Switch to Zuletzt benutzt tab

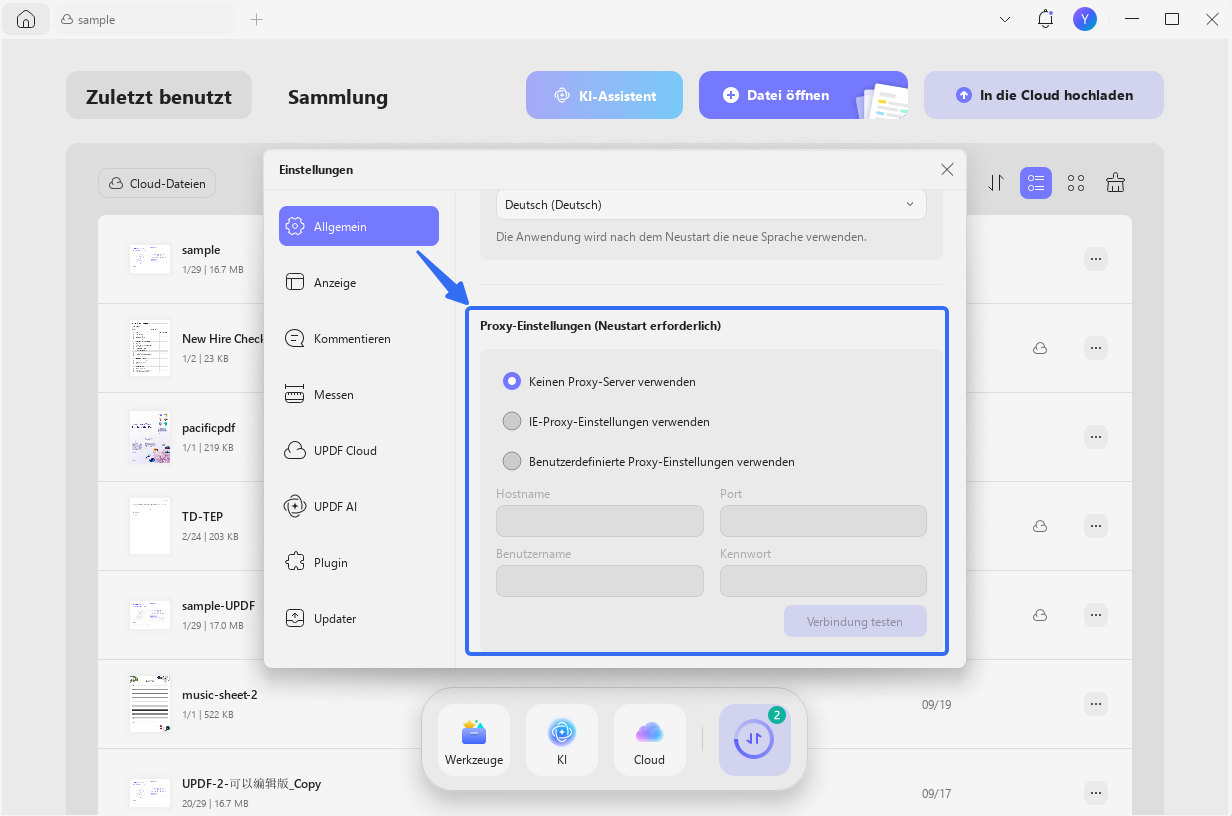tap(159, 96)
